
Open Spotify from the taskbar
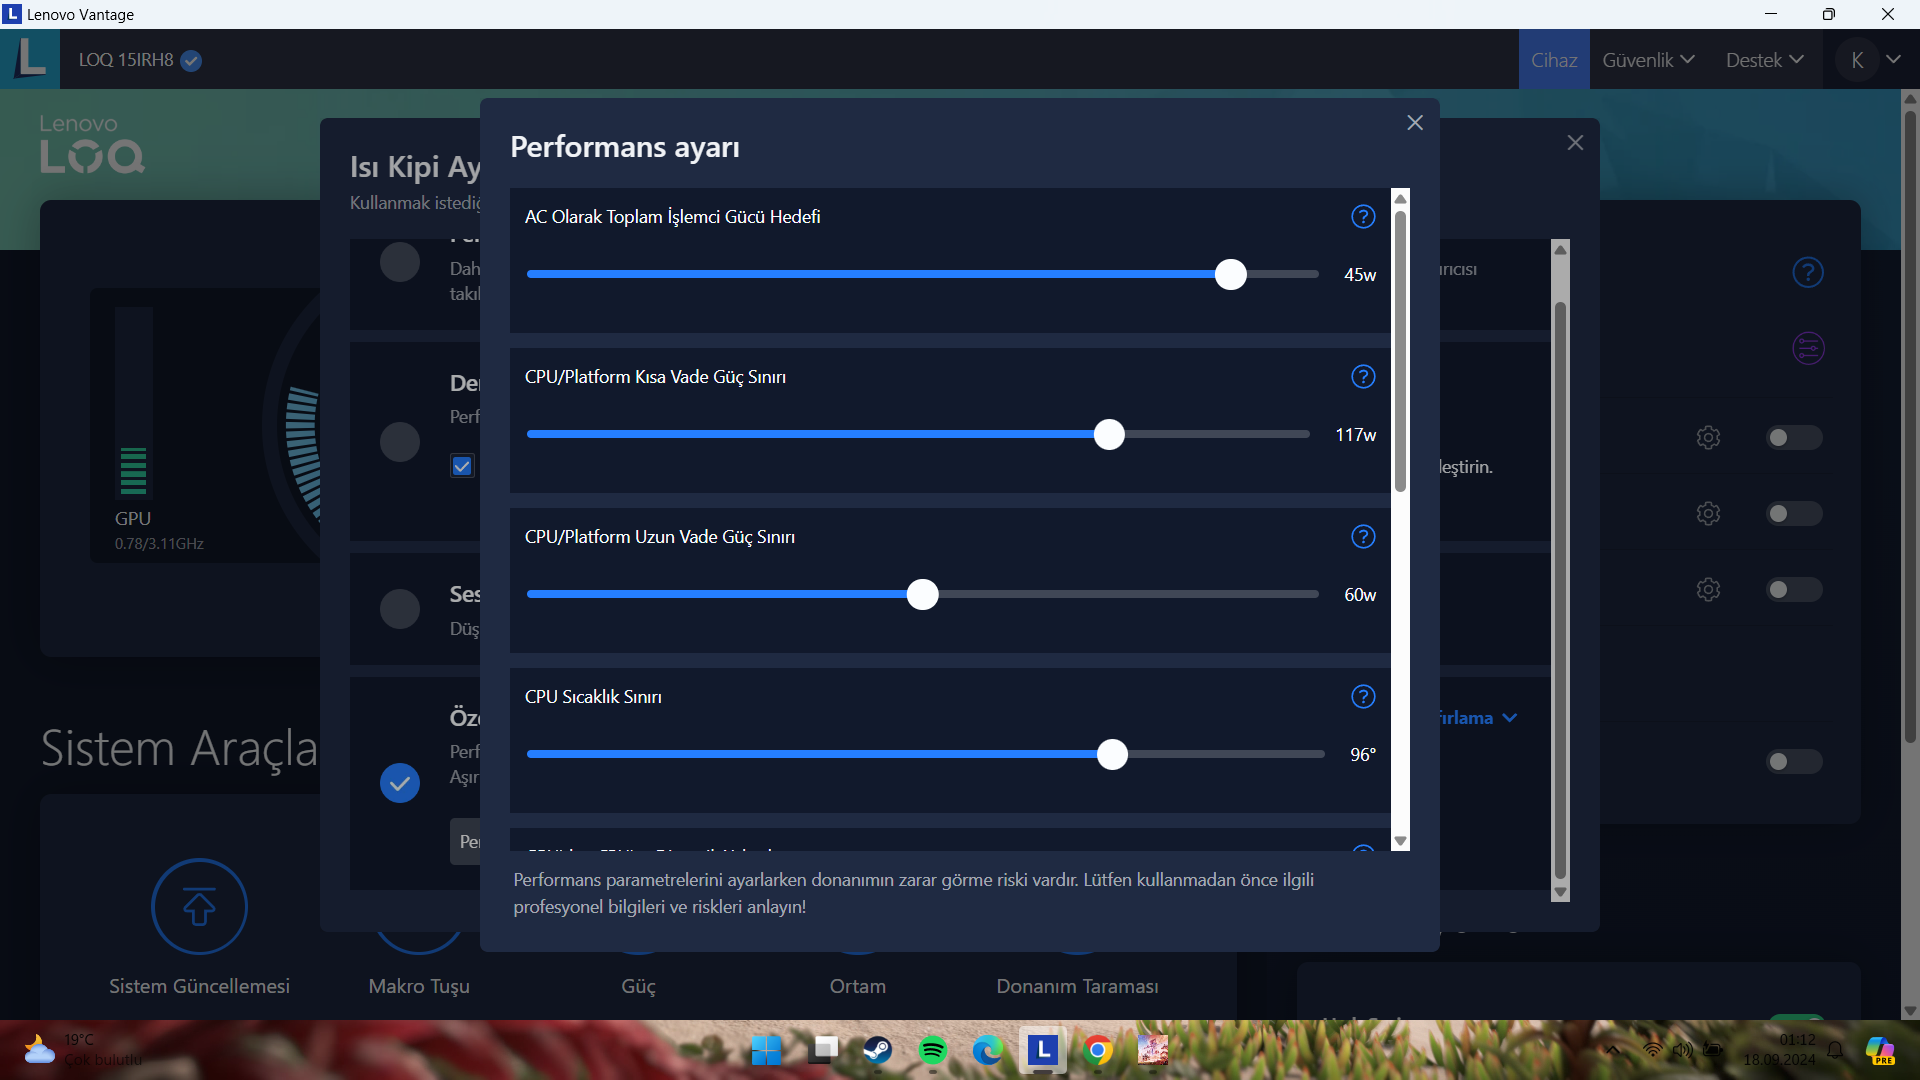pos(932,1050)
